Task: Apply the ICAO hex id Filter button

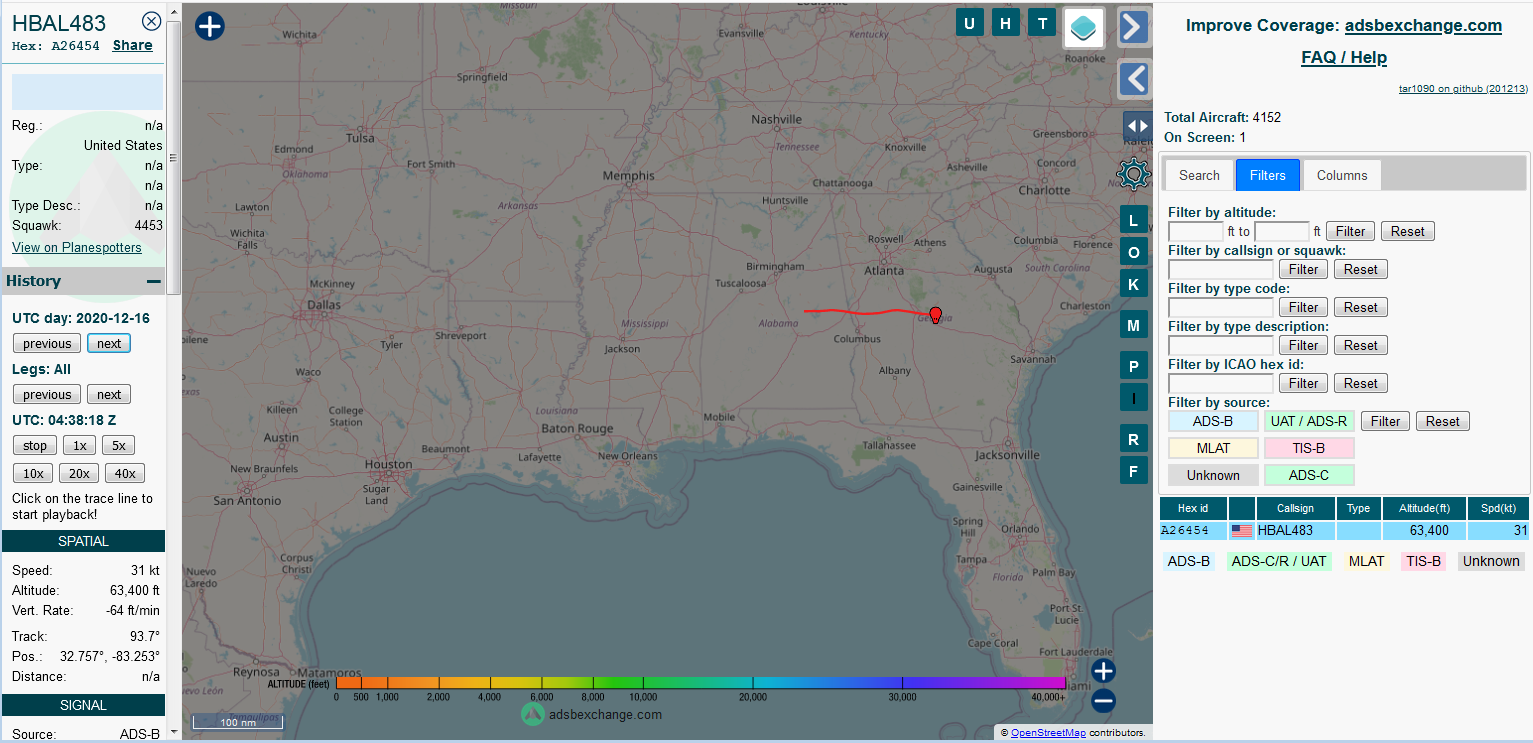Action: (x=1303, y=383)
